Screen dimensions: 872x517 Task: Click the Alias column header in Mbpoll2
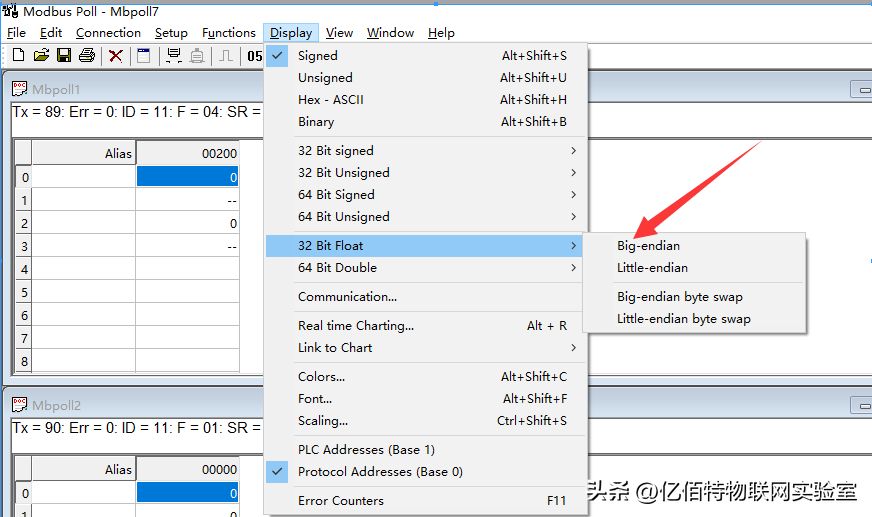tap(83, 469)
